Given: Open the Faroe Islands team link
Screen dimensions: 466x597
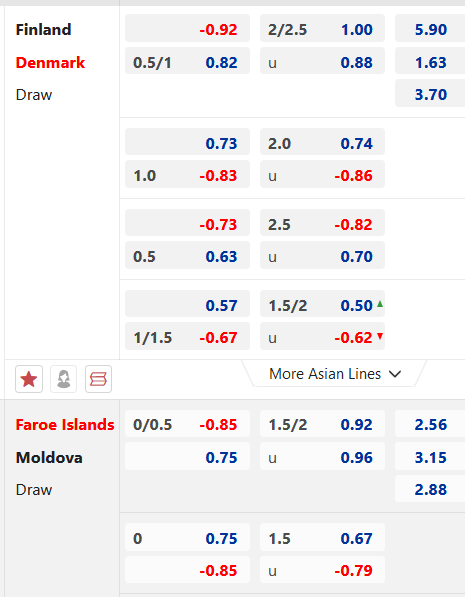Looking at the screenshot, I should [x=65, y=425].
